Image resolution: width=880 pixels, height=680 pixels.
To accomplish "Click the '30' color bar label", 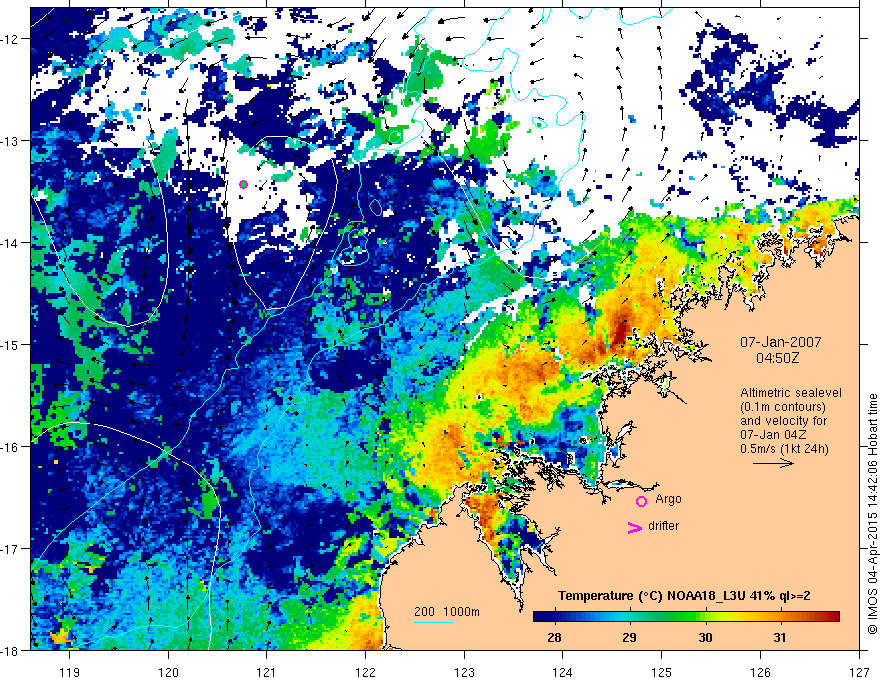I will 705,638.
